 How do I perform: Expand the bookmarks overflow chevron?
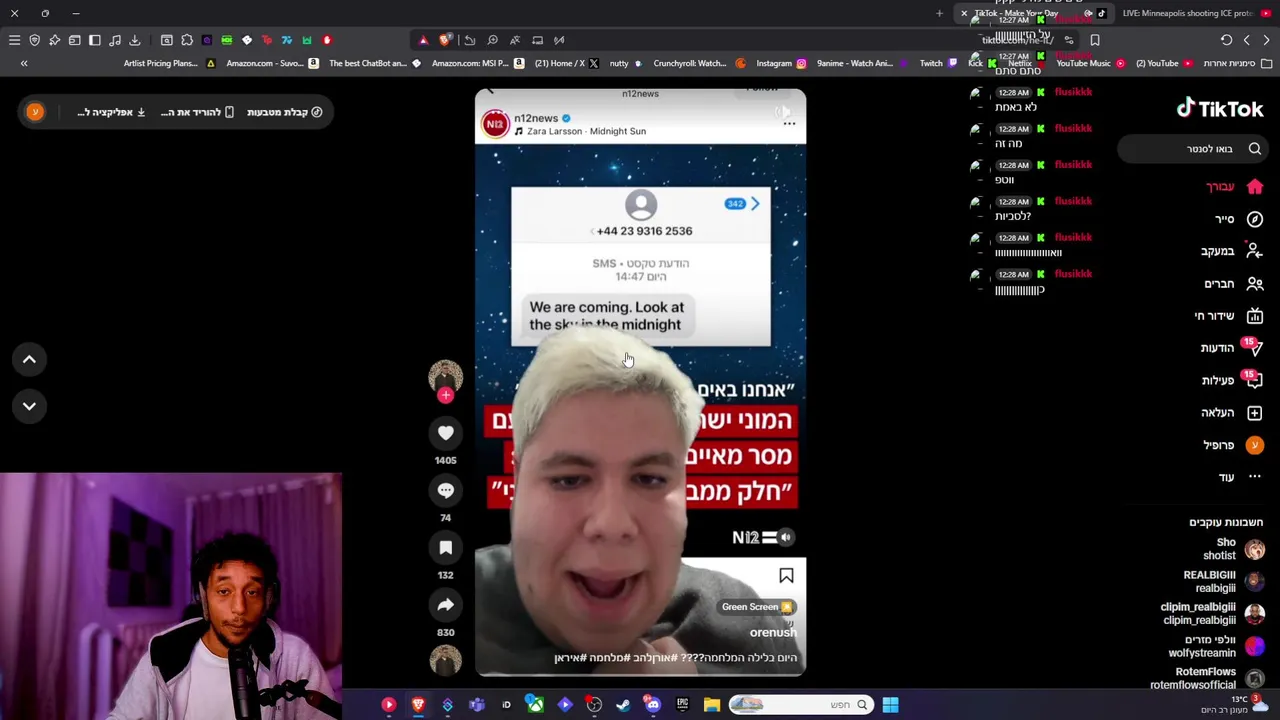pyautogui.click(x=24, y=63)
